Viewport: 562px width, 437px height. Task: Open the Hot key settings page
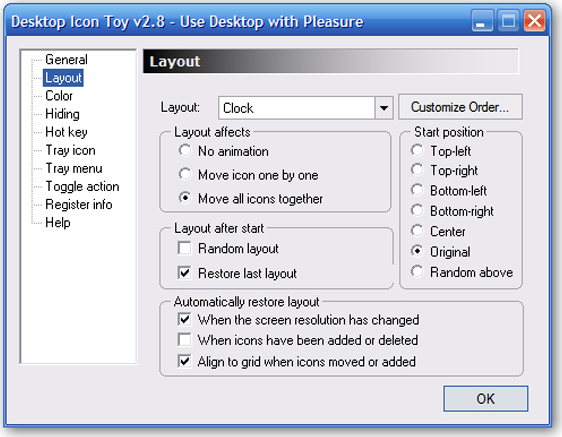[x=66, y=132]
